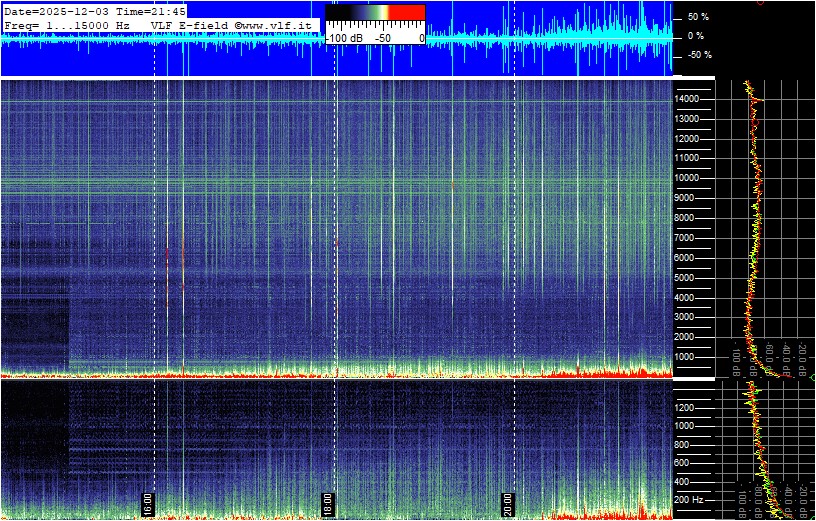Select the 18:00 time marker
Screen dimensions: 816x521
coord(327,502)
